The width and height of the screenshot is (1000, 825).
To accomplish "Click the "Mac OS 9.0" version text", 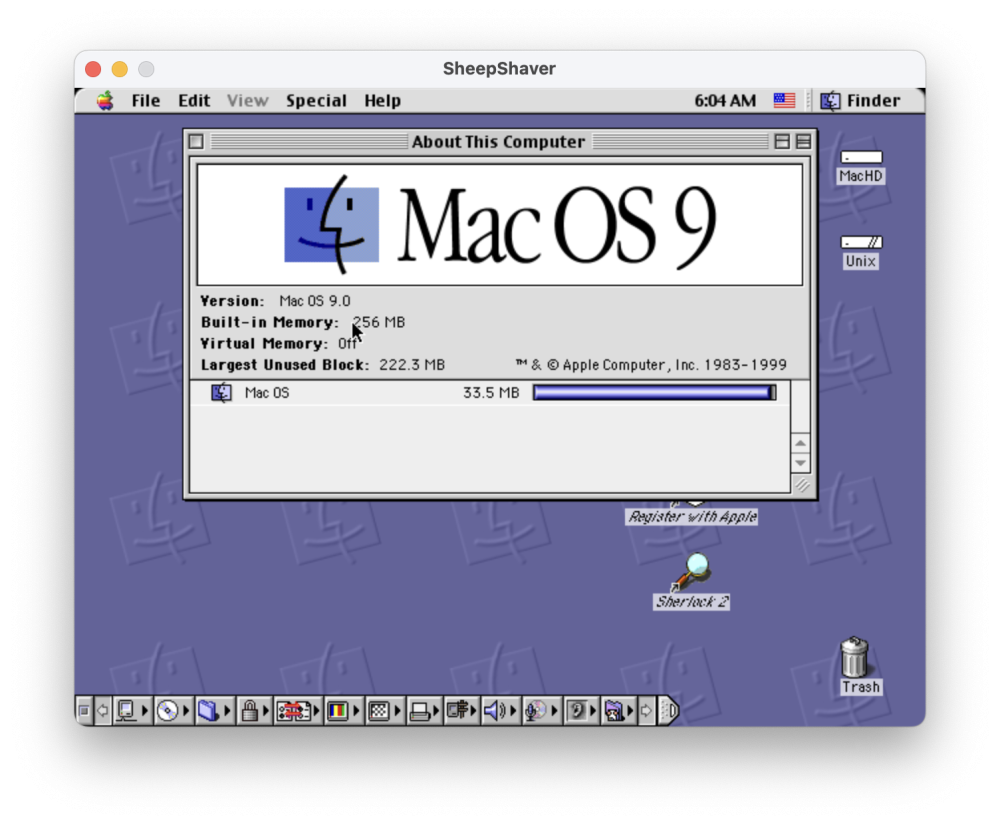I will 314,301.
